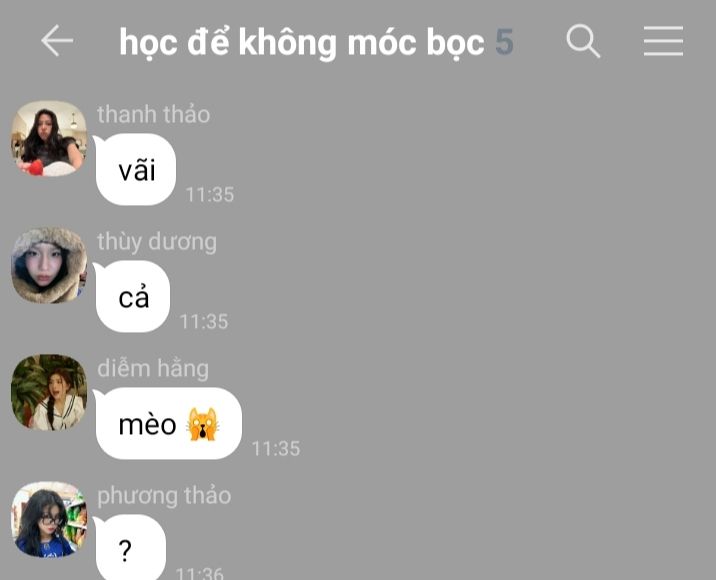The width and height of the screenshot is (716, 580).
Task: Open thùy dương's profile avatar
Action: point(49,265)
